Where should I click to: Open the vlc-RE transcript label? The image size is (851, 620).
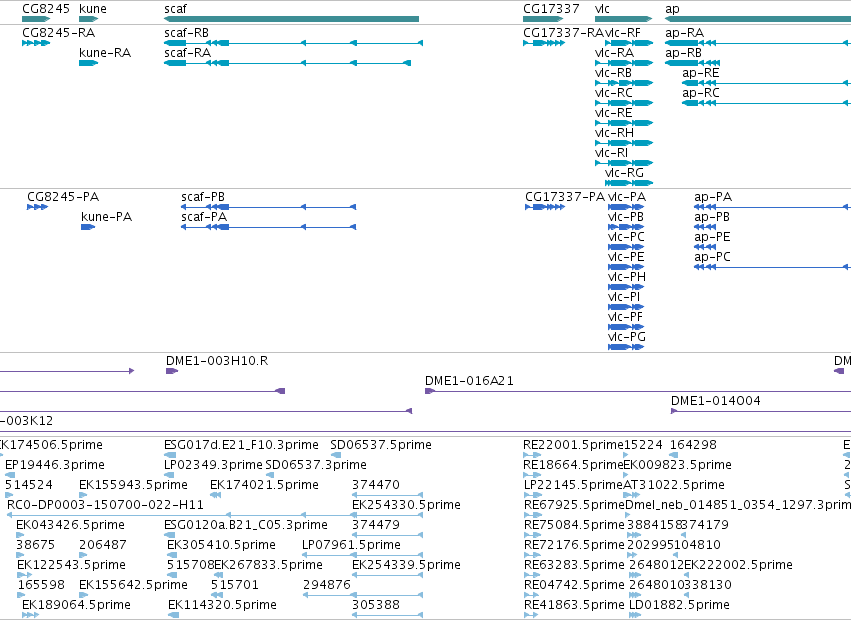click(614, 113)
